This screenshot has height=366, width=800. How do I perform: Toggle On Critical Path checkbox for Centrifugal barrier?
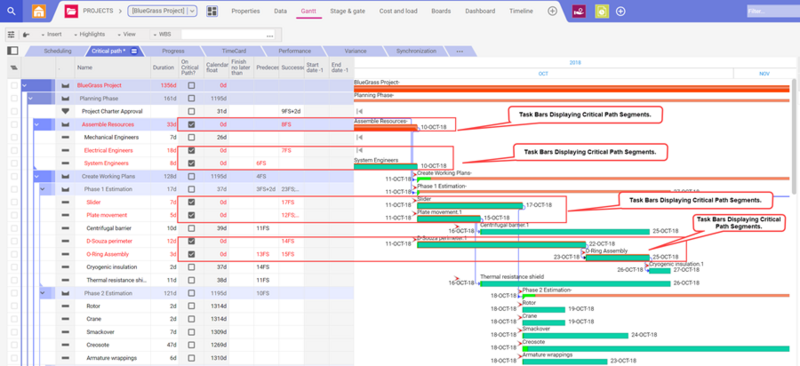tap(191, 228)
